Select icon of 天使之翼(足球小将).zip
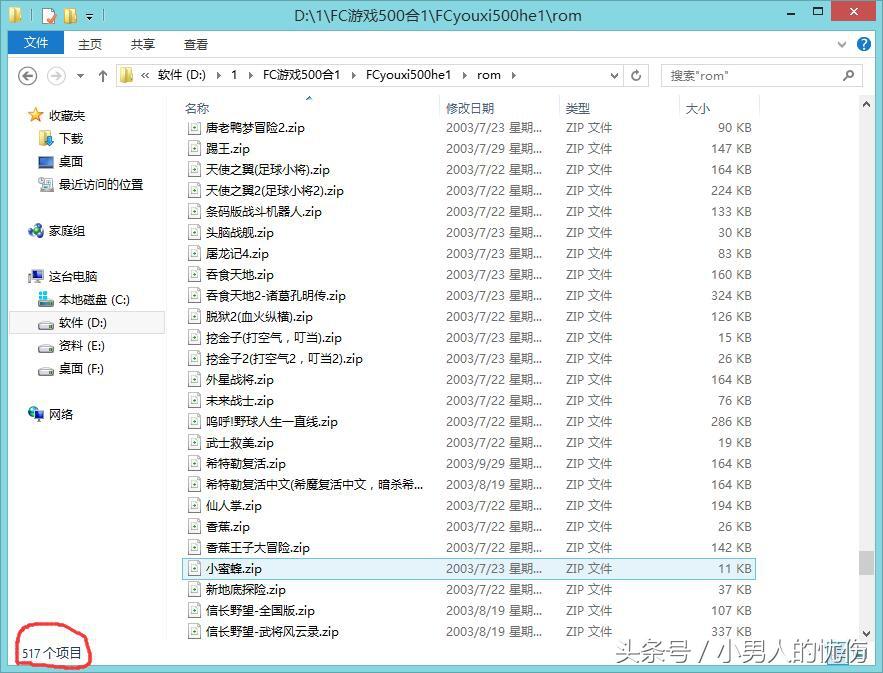 pos(194,170)
